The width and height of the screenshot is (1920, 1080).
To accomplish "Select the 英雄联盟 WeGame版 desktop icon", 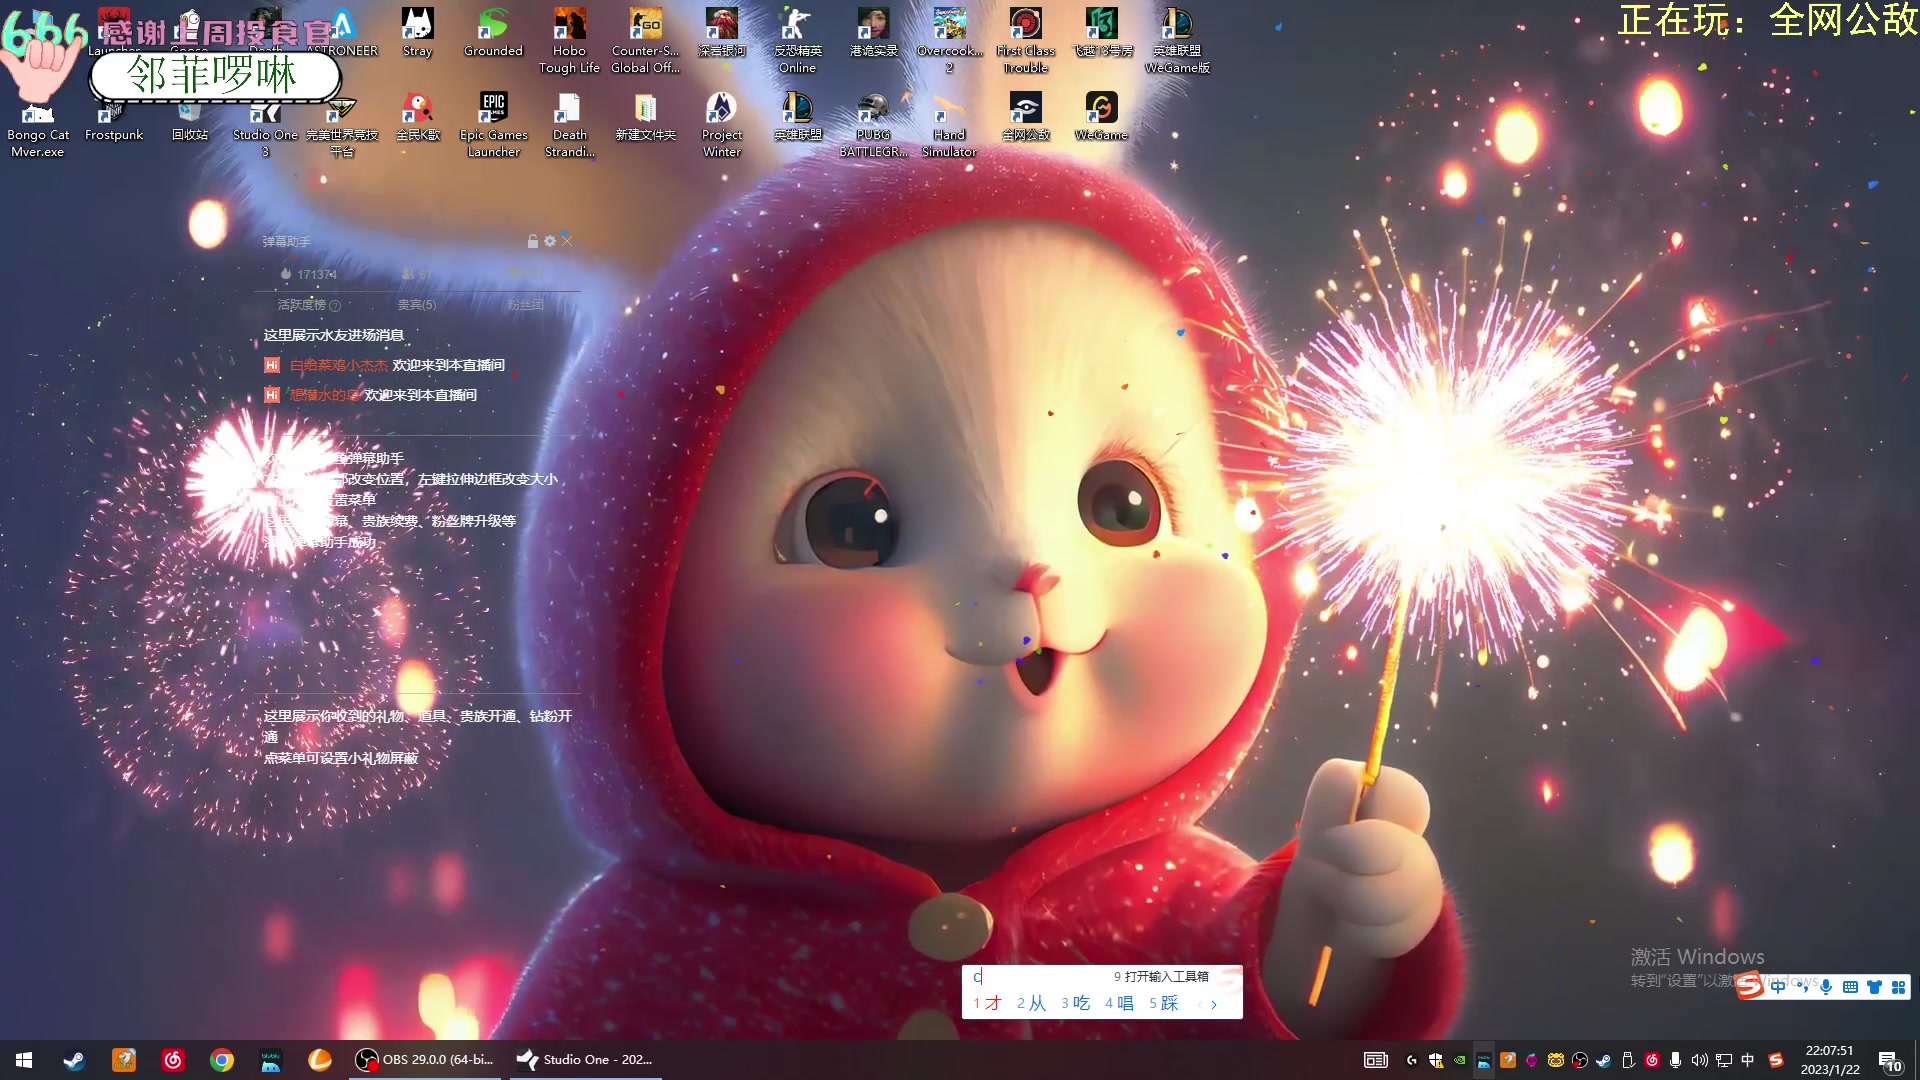I will tap(1177, 41).
